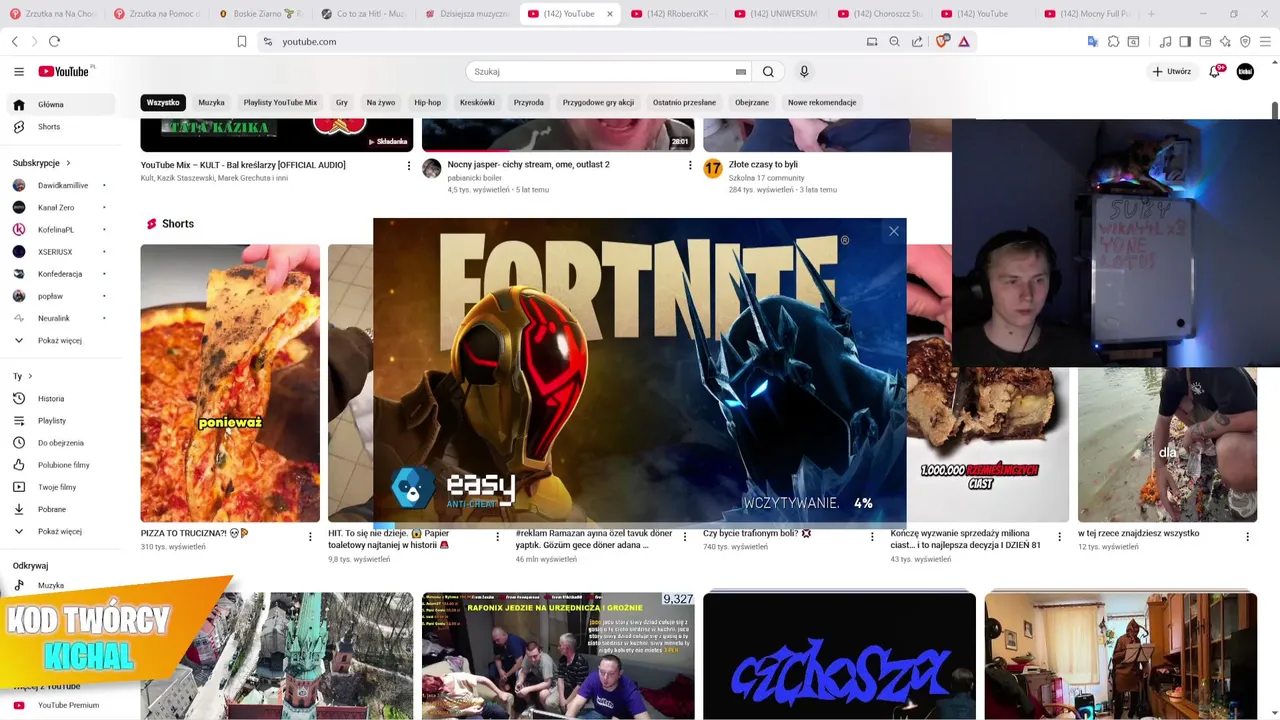This screenshot has width=1280, height=720.
Task: Select the Gry filter chip
Action: pos(342,102)
